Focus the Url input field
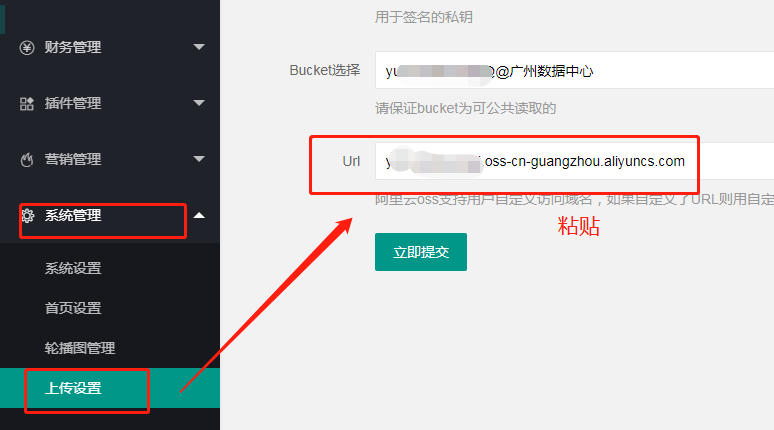The width and height of the screenshot is (774, 430). coord(575,161)
